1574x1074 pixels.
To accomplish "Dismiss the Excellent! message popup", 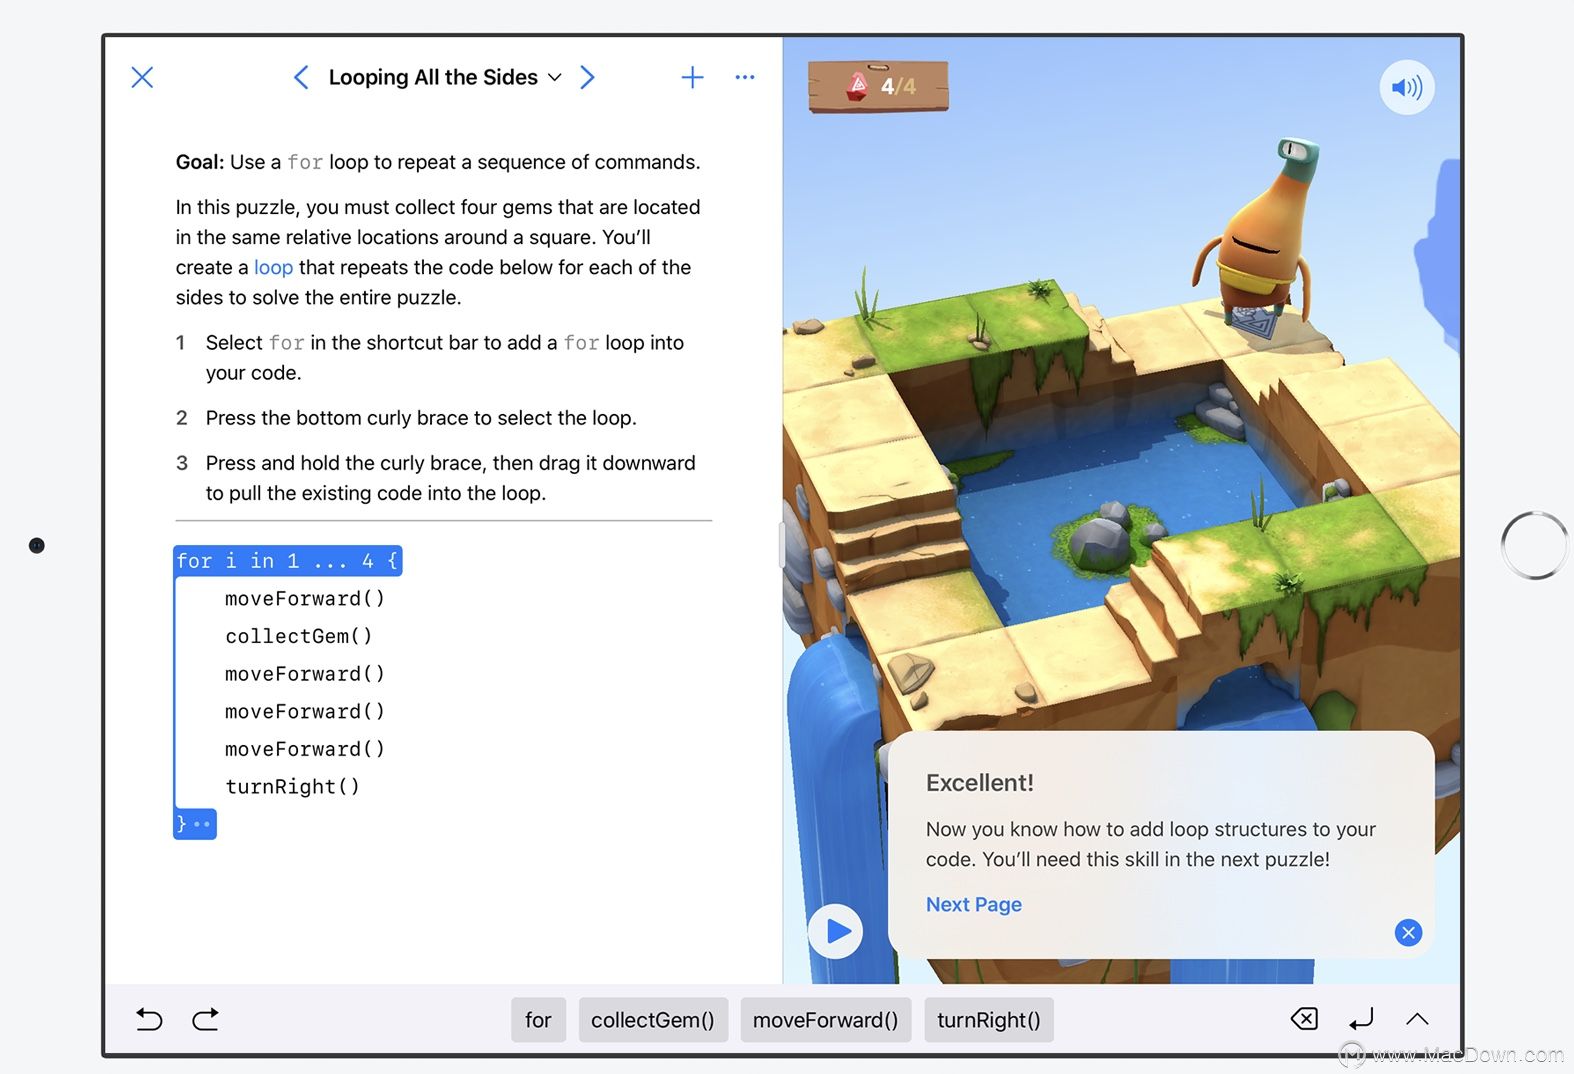I will tap(1408, 933).
